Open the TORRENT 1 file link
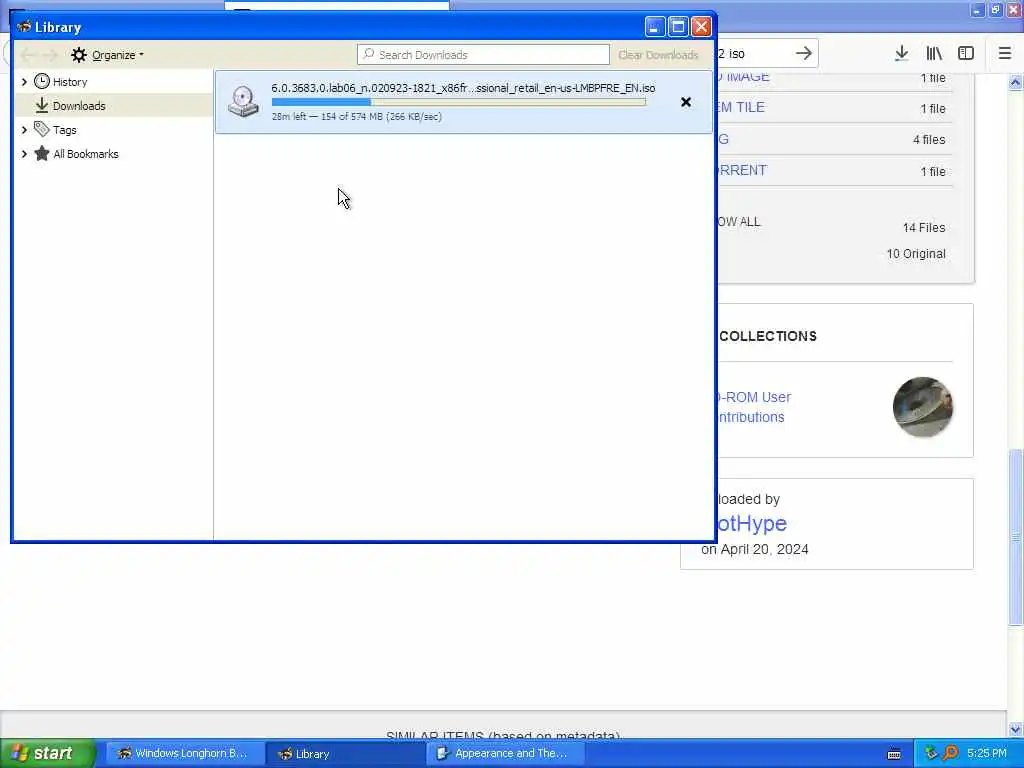1024x768 pixels. coord(743,170)
